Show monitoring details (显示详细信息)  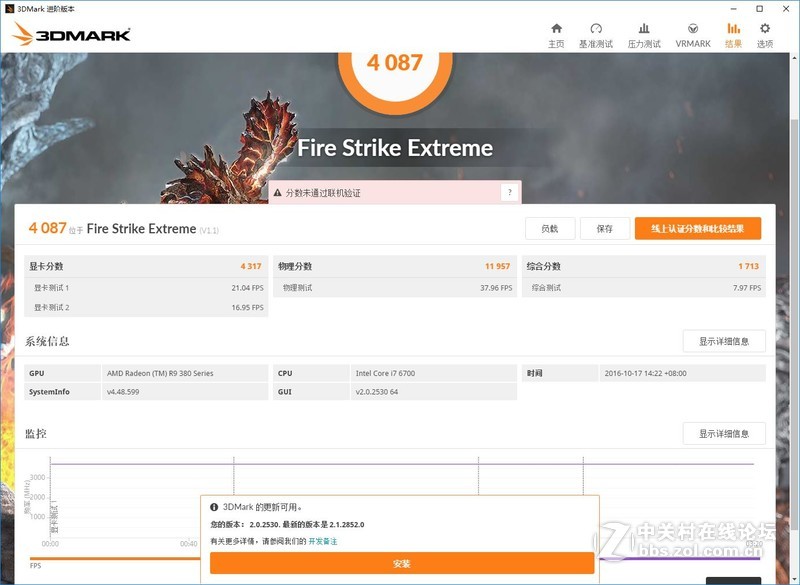[724, 434]
